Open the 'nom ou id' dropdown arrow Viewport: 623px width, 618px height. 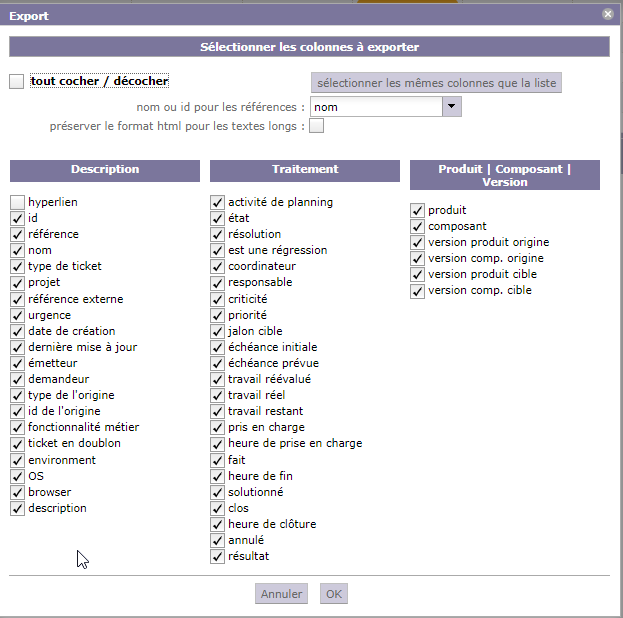point(451,107)
